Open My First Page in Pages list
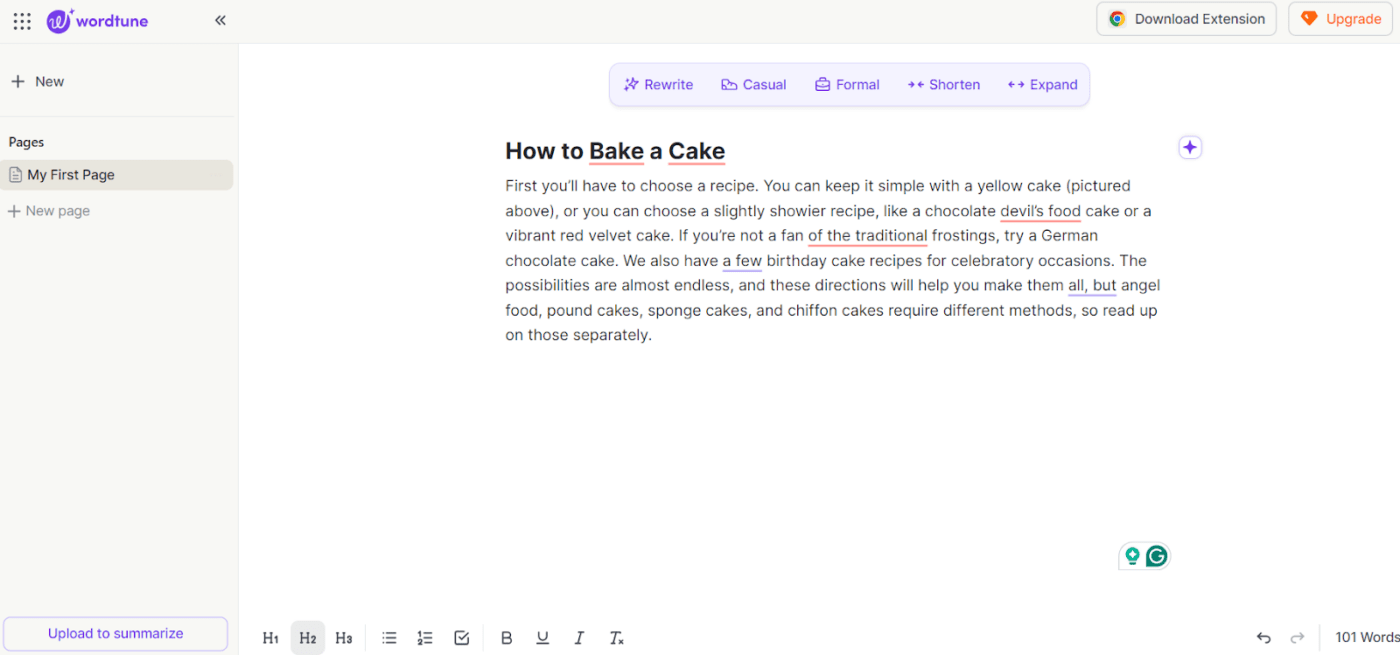This screenshot has width=1400, height=655. pos(117,175)
